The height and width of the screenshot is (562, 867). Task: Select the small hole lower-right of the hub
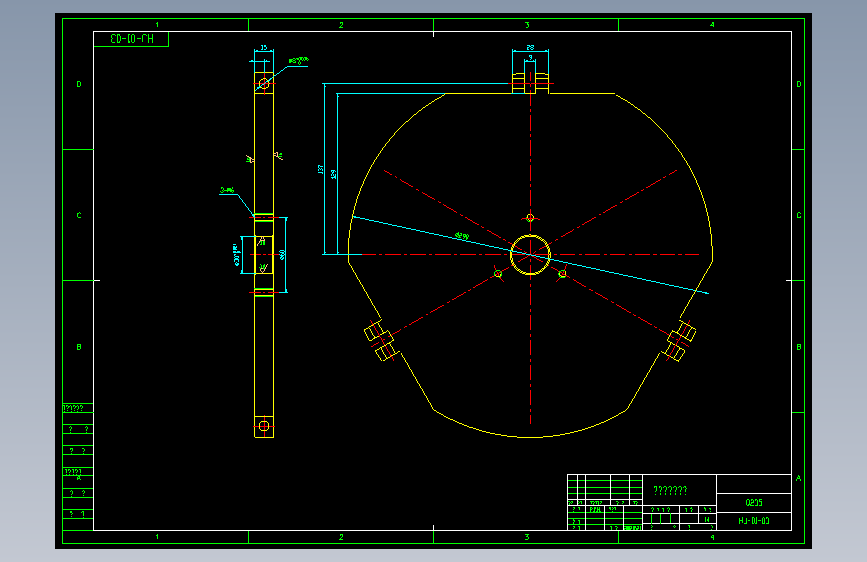pyautogui.click(x=562, y=274)
